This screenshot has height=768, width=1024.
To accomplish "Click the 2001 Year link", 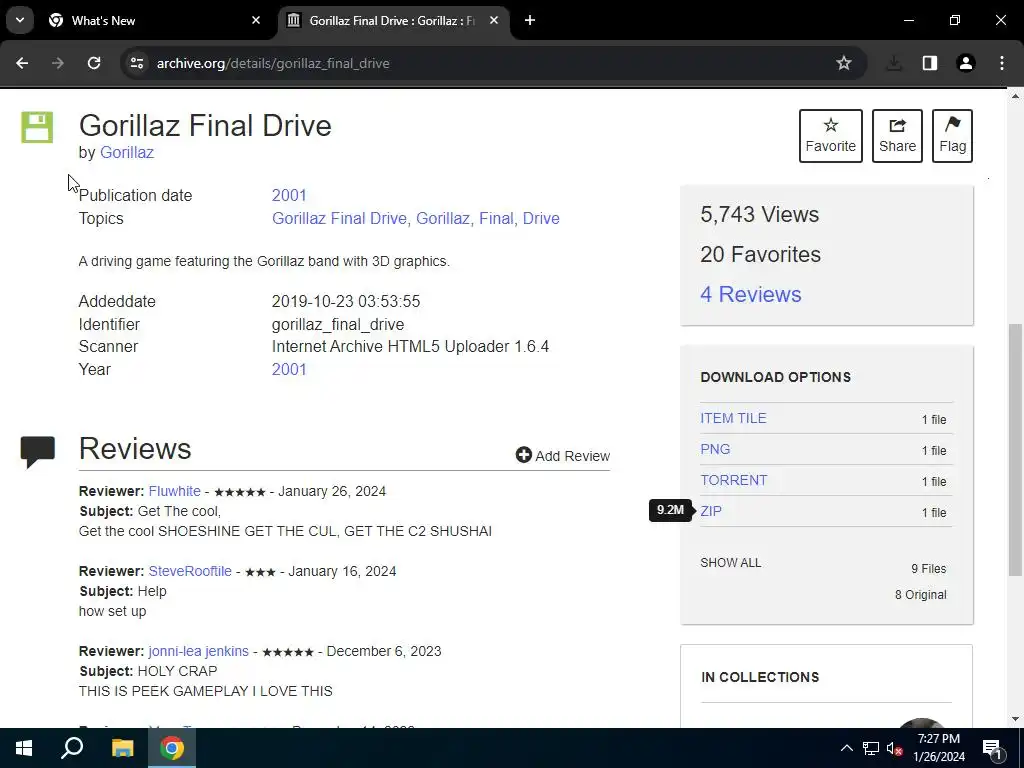I will [x=289, y=369].
